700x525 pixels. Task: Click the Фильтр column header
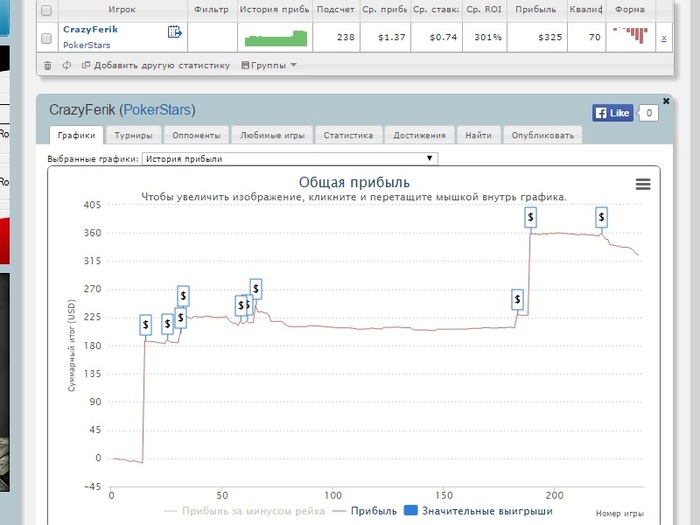tap(212, 9)
